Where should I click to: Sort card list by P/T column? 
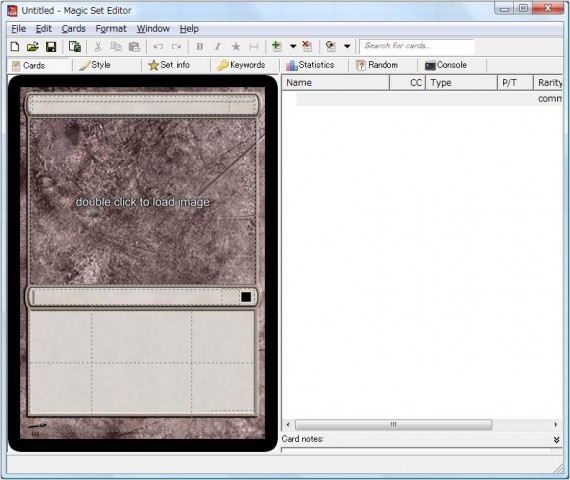[515, 83]
